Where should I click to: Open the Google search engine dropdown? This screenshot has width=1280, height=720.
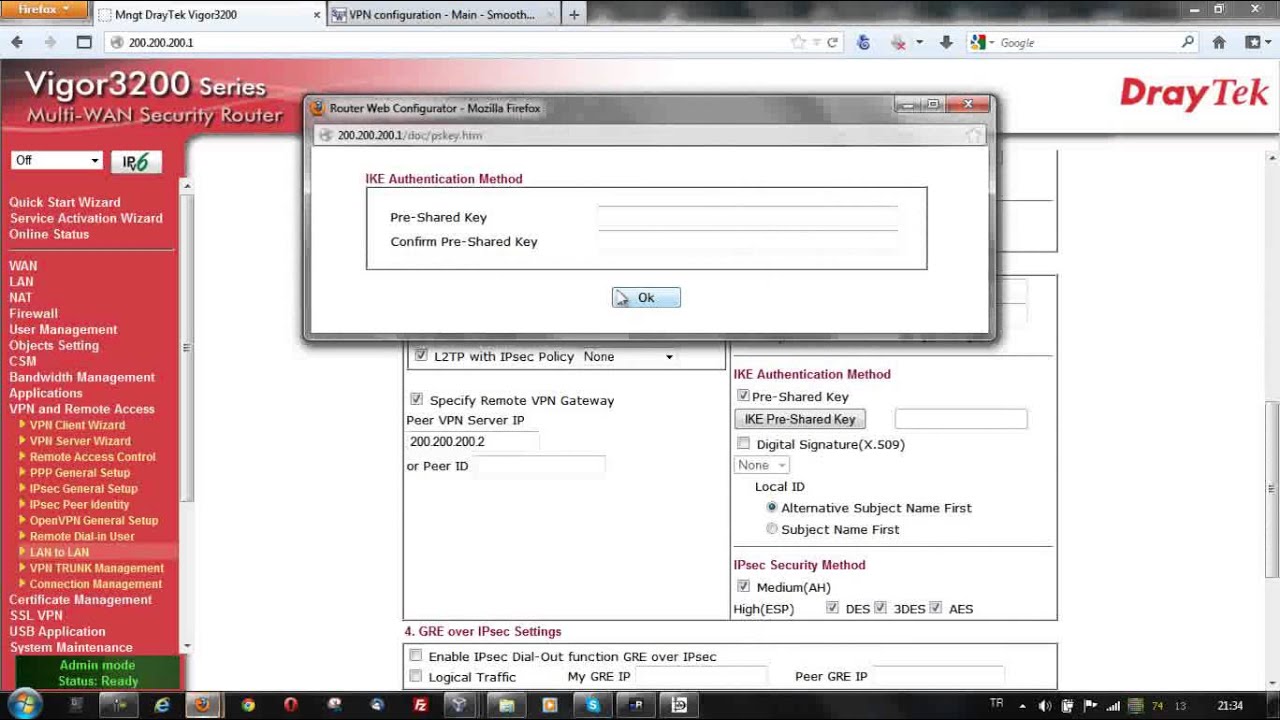click(981, 42)
